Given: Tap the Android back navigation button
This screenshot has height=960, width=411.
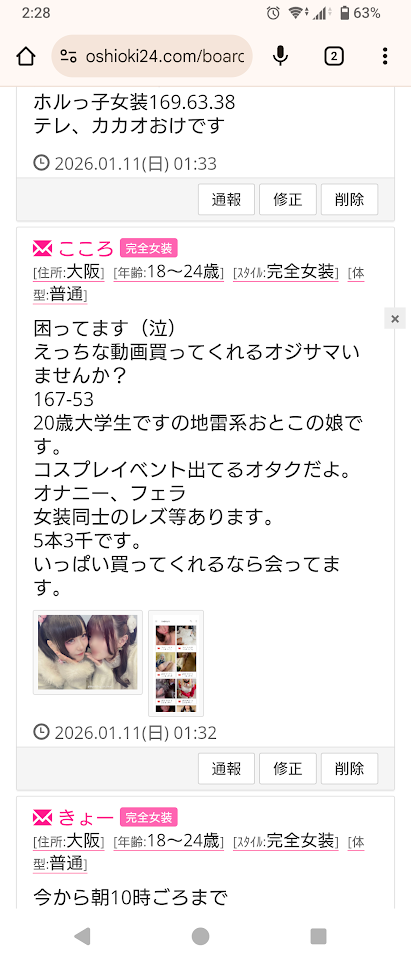Looking at the screenshot, I should [81, 936].
